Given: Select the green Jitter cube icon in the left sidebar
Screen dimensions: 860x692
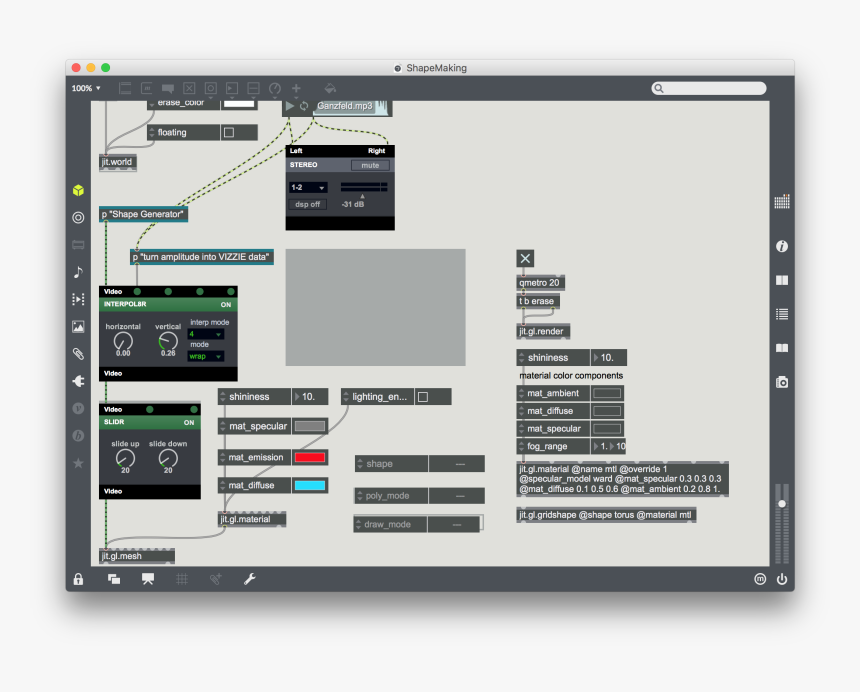Looking at the screenshot, I should pos(78,189).
